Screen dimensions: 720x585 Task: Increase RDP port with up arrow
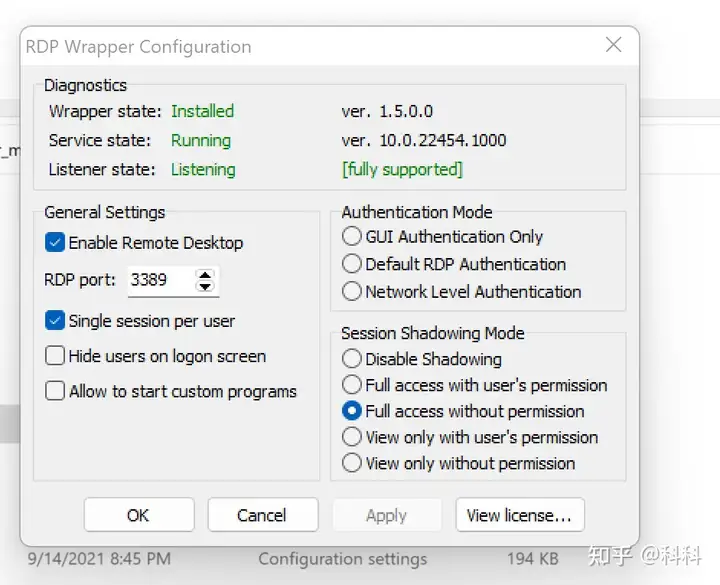(x=205, y=275)
